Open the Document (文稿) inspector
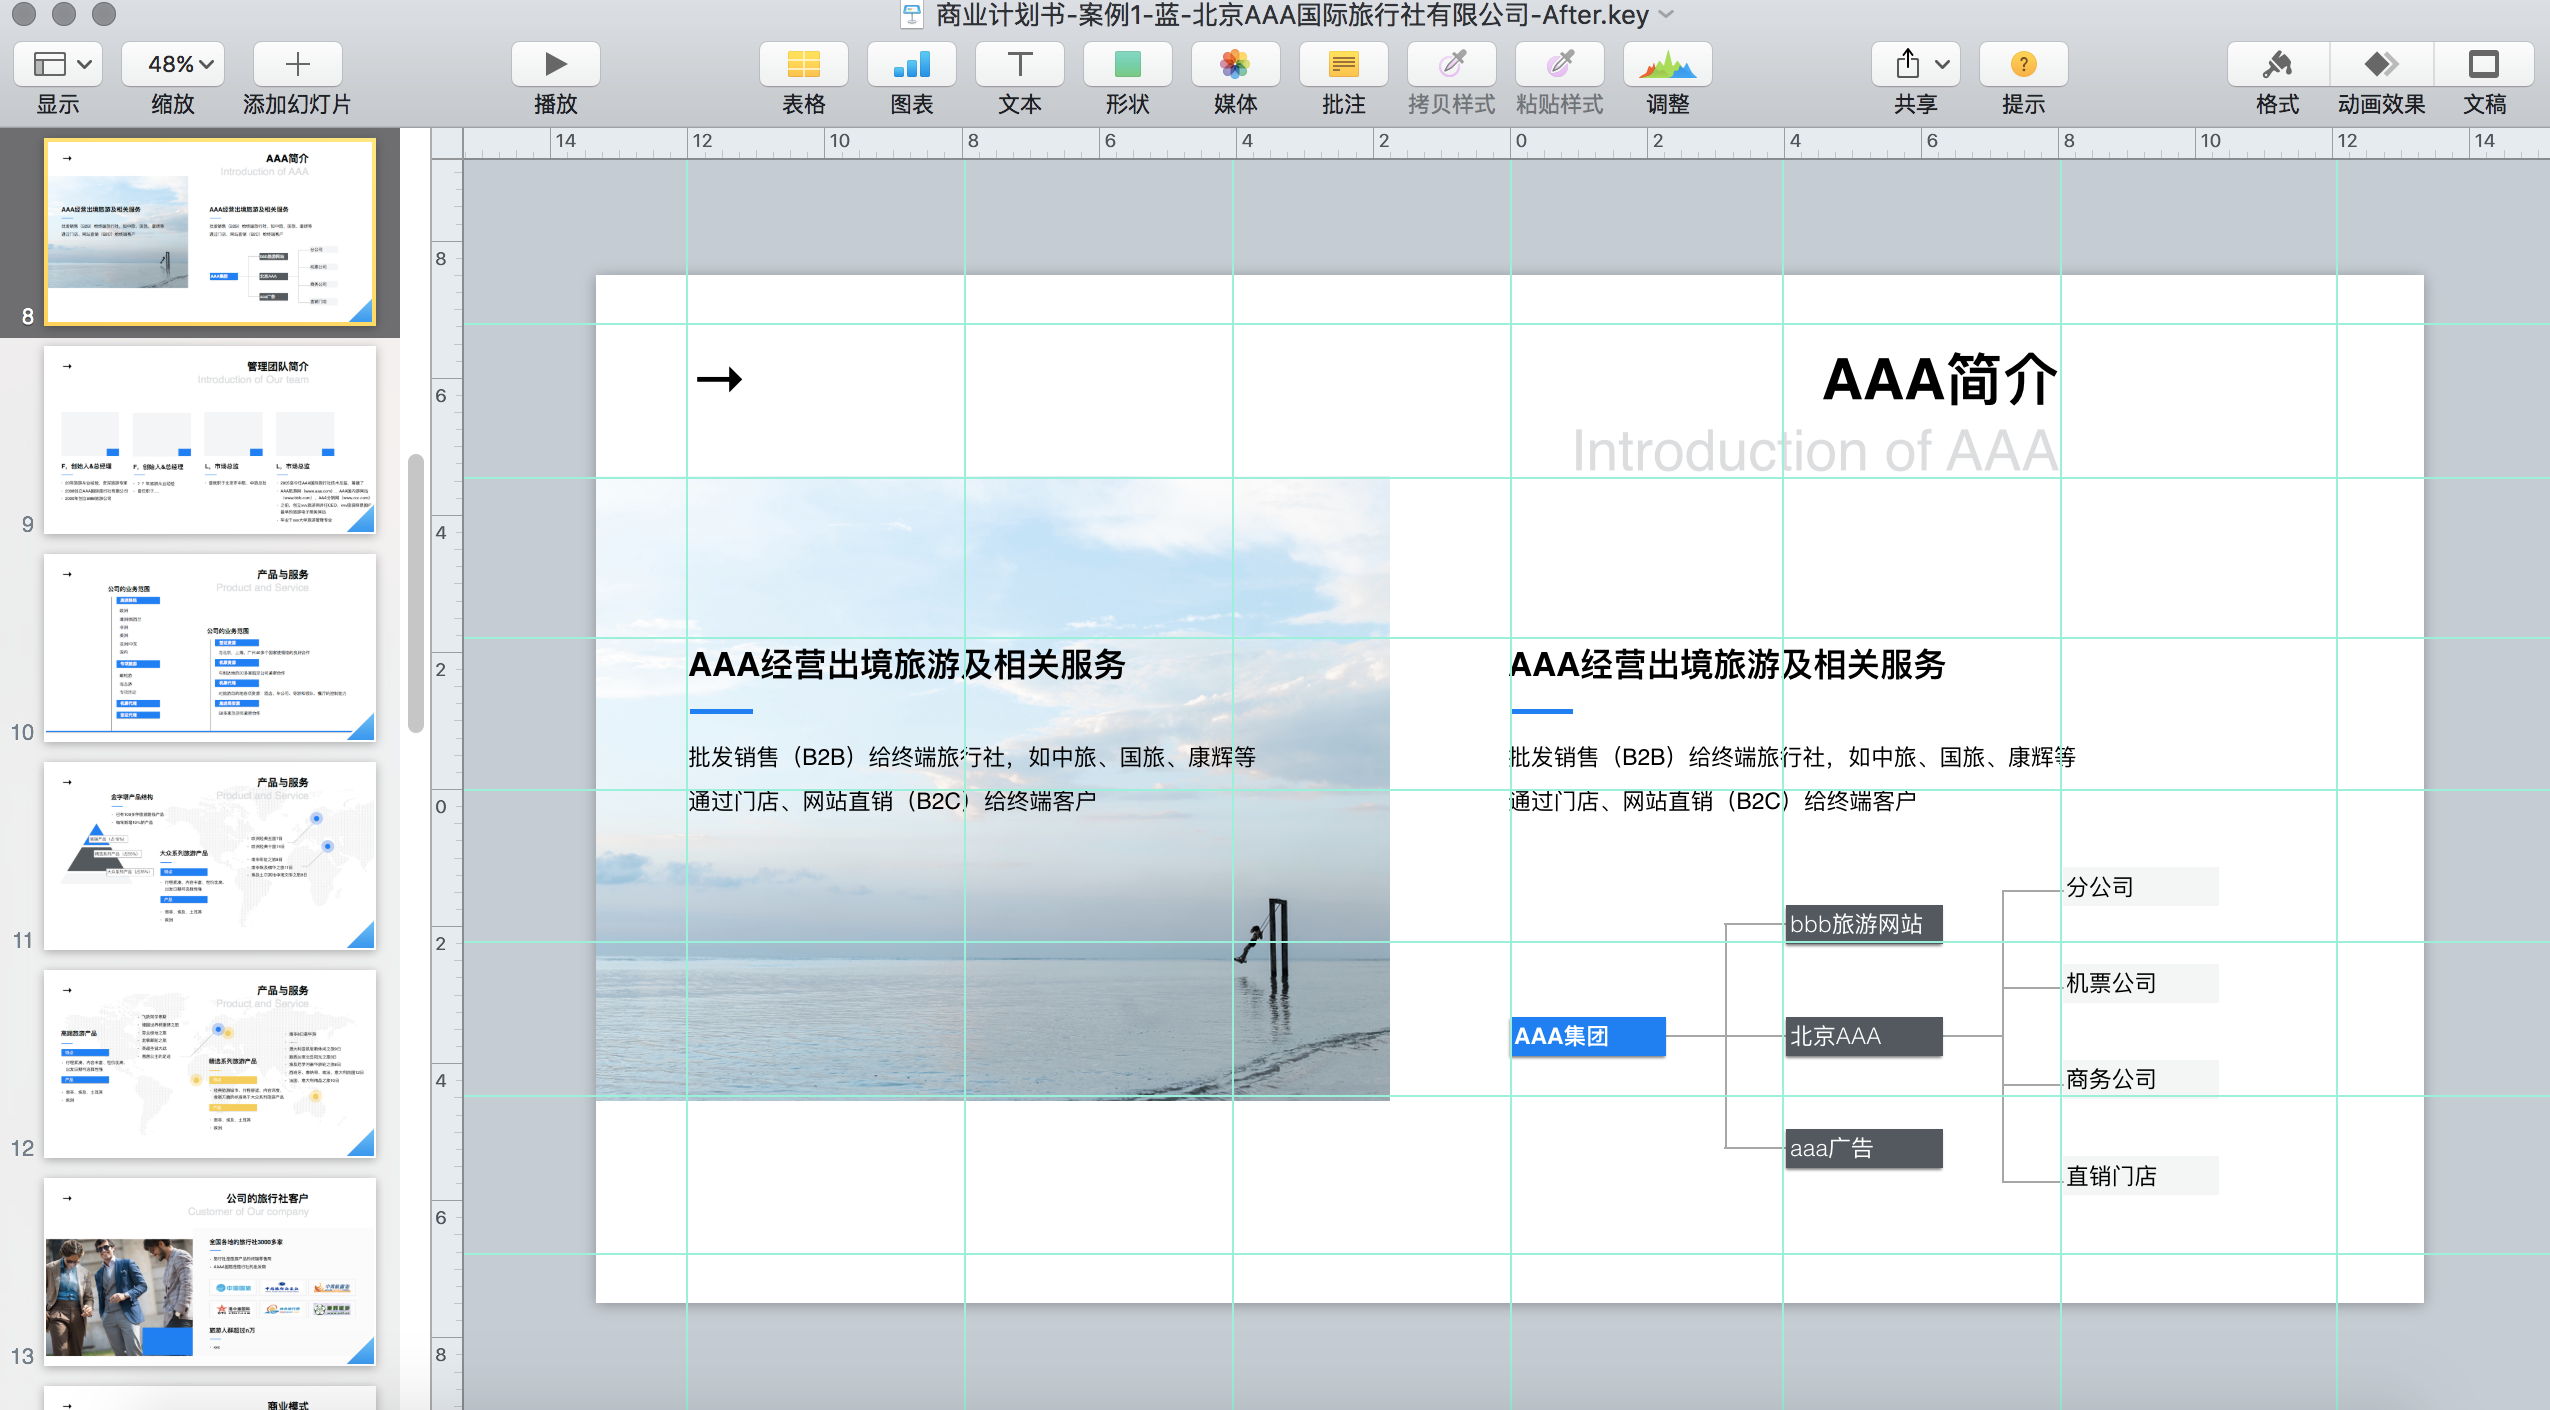This screenshot has width=2550, height=1410. [2484, 65]
